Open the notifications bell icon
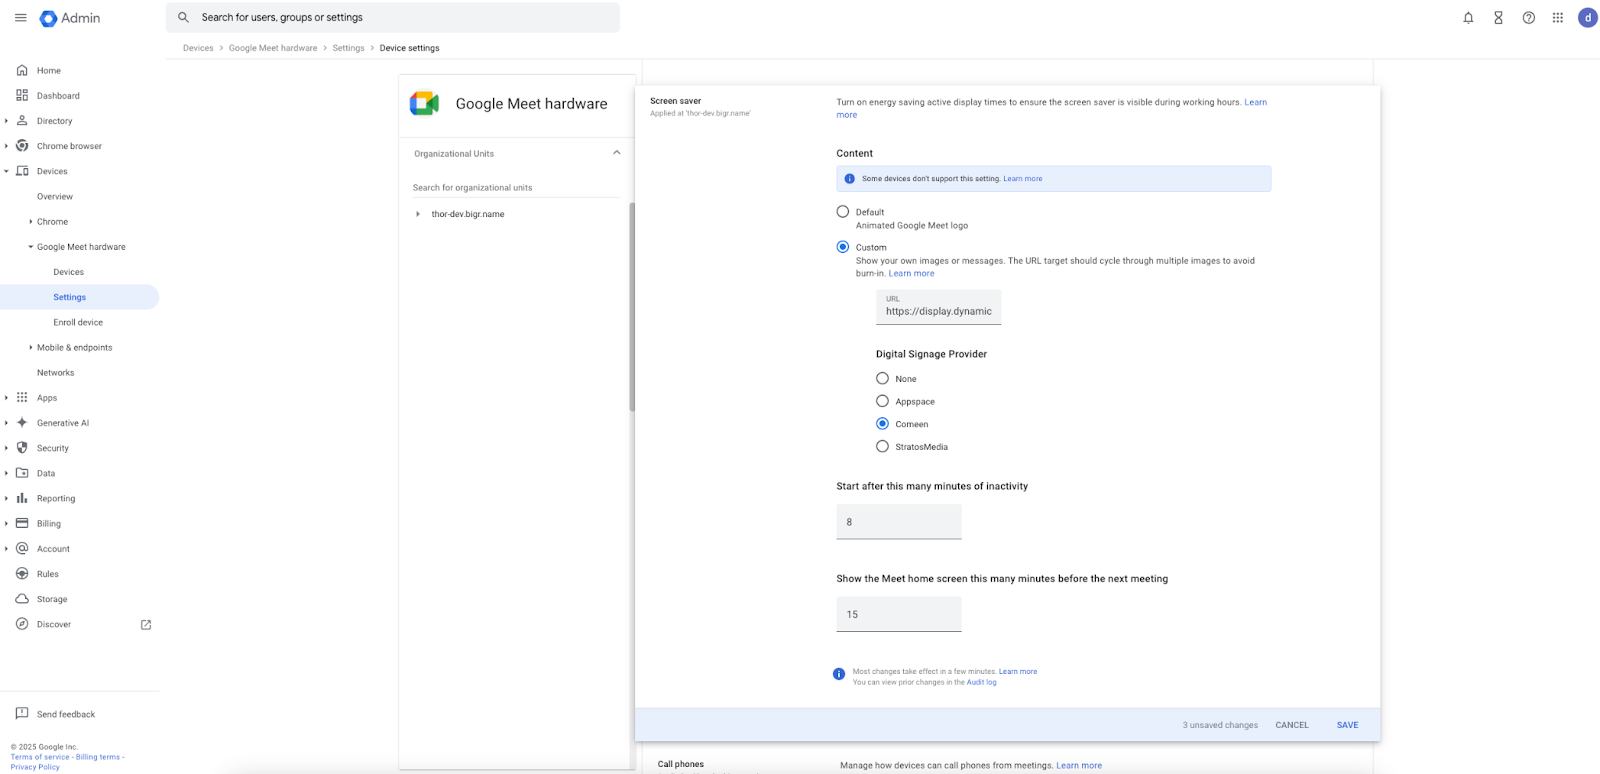This screenshot has height=774, width=1600. point(1468,18)
